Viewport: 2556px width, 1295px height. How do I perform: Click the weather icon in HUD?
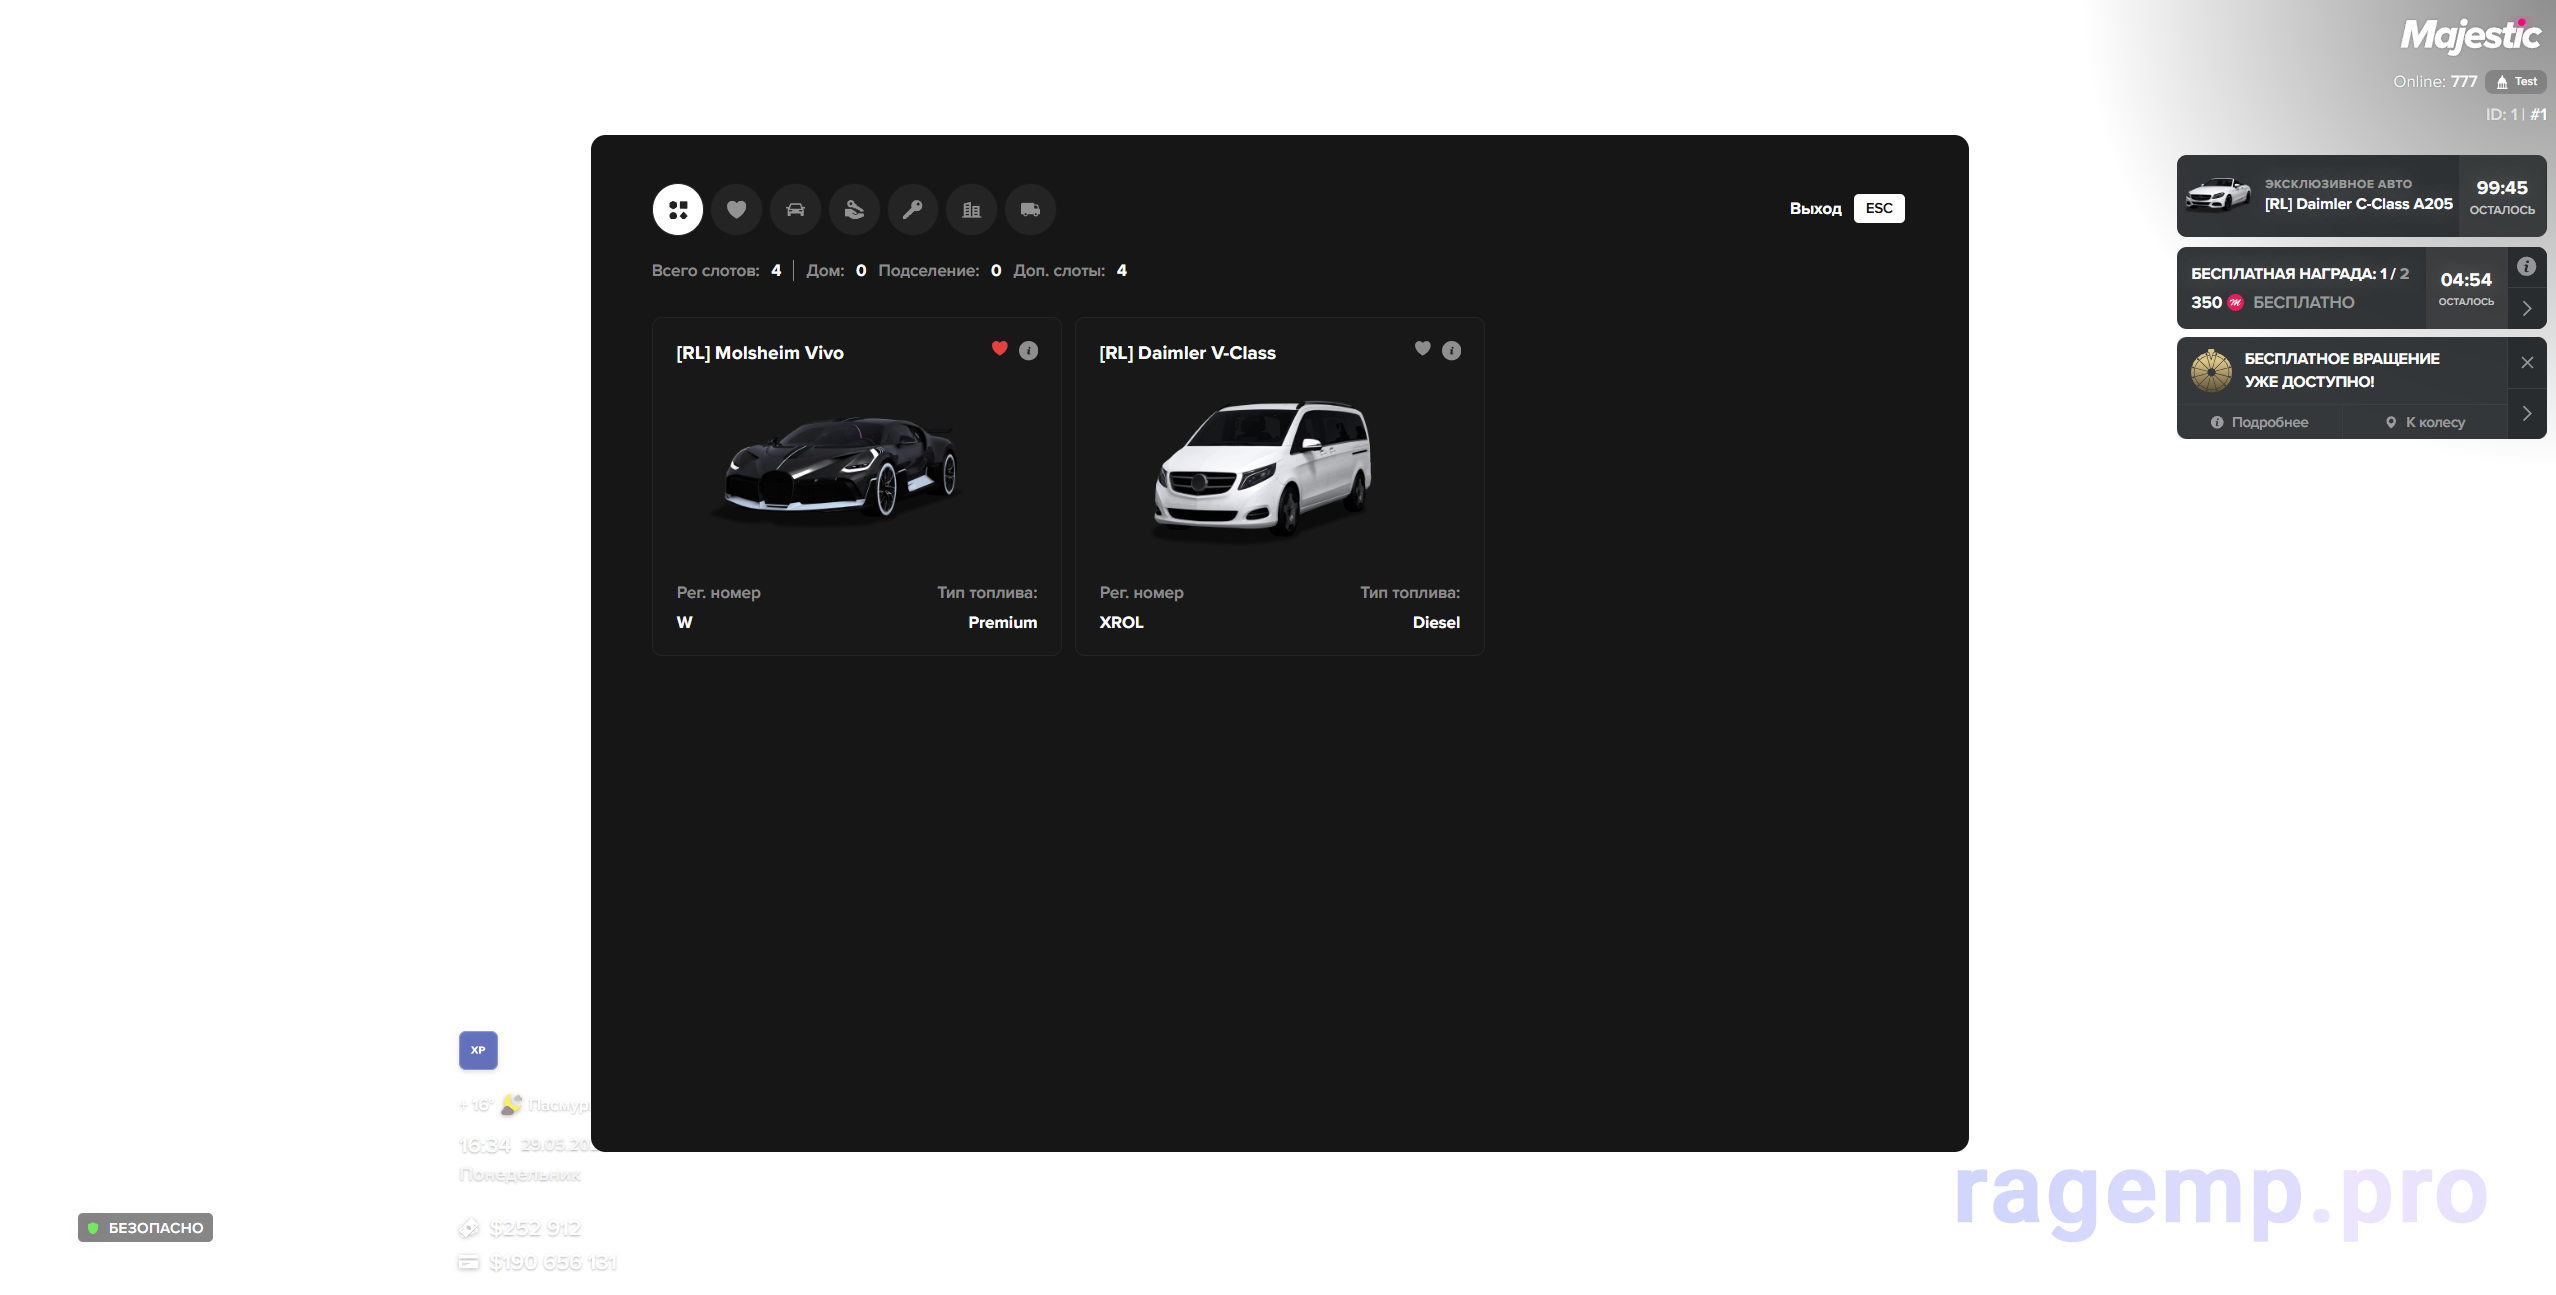point(511,1104)
